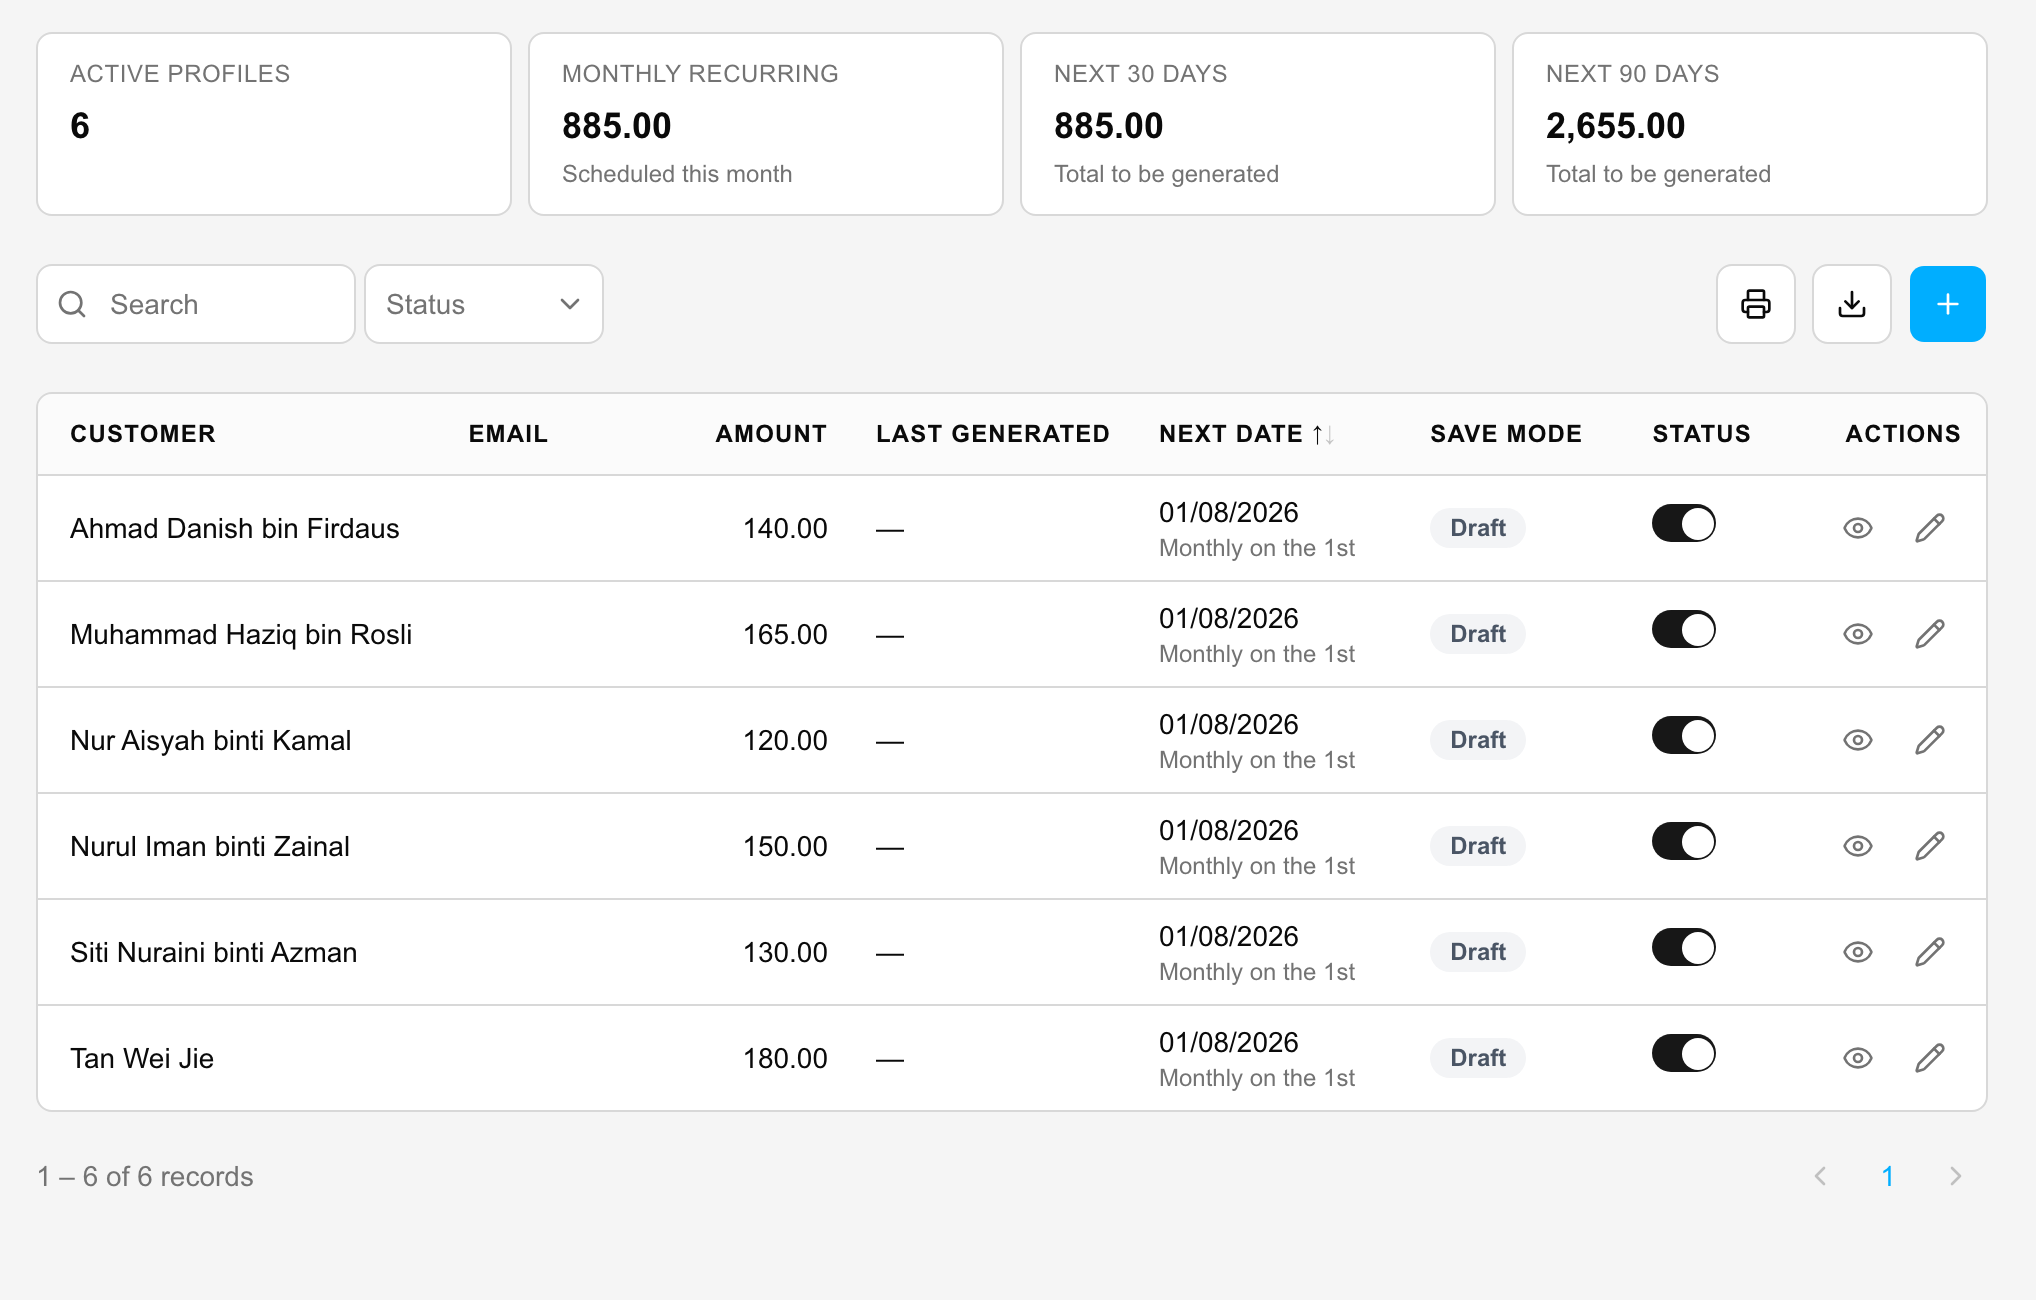Turn off Tan Wei Jie status switch
This screenshot has width=2036, height=1300.
(x=1683, y=1054)
